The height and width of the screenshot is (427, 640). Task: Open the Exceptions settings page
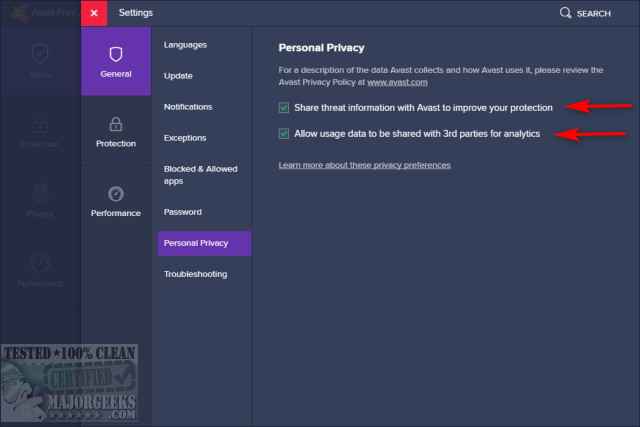pyautogui.click(x=185, y=138)
